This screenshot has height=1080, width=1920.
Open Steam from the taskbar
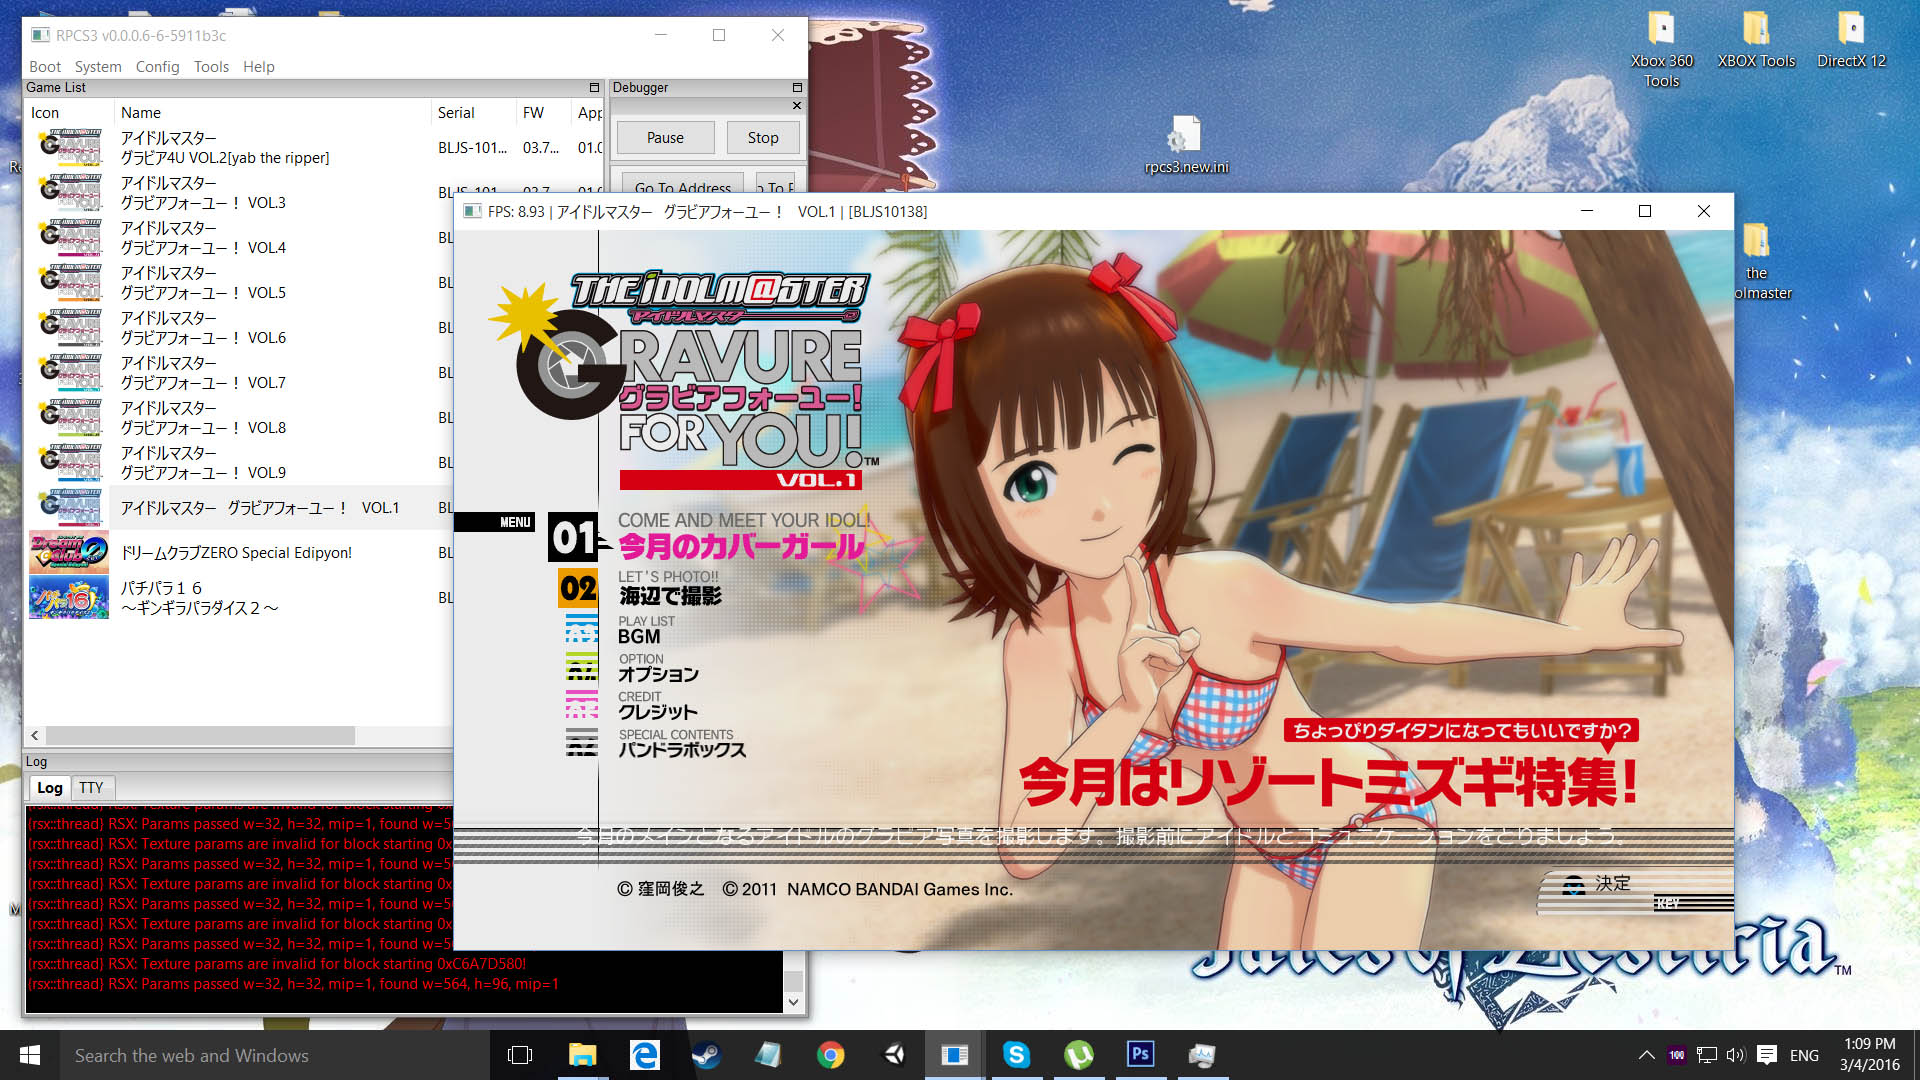pos(706,1055)
